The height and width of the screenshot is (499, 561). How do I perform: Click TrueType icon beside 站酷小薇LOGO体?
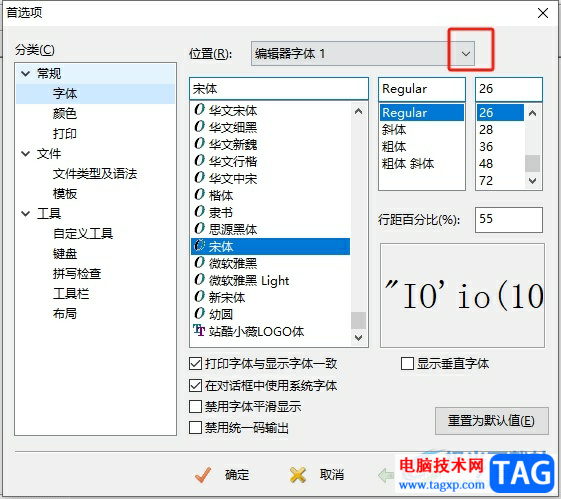(x=199, y=330)
